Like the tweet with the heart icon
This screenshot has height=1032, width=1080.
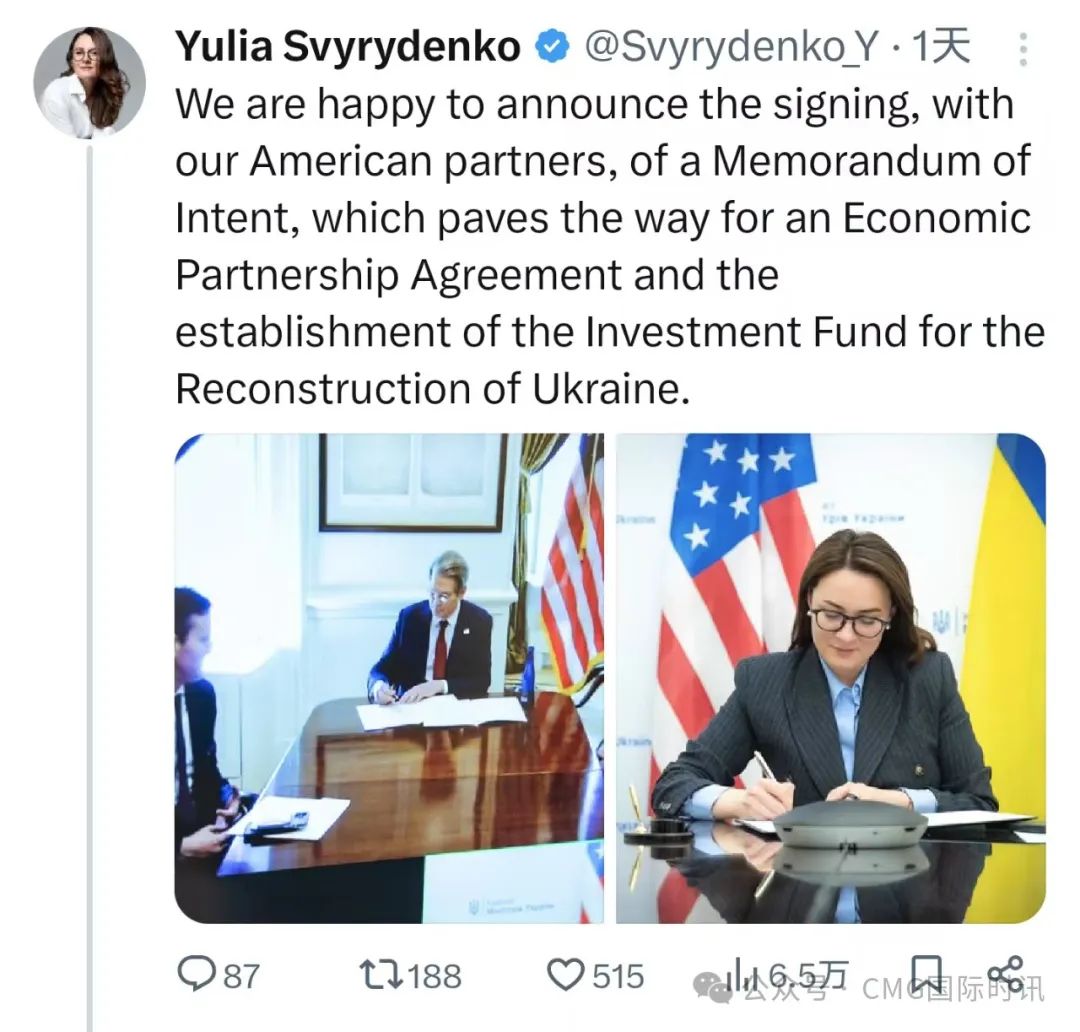coord(567,973)
